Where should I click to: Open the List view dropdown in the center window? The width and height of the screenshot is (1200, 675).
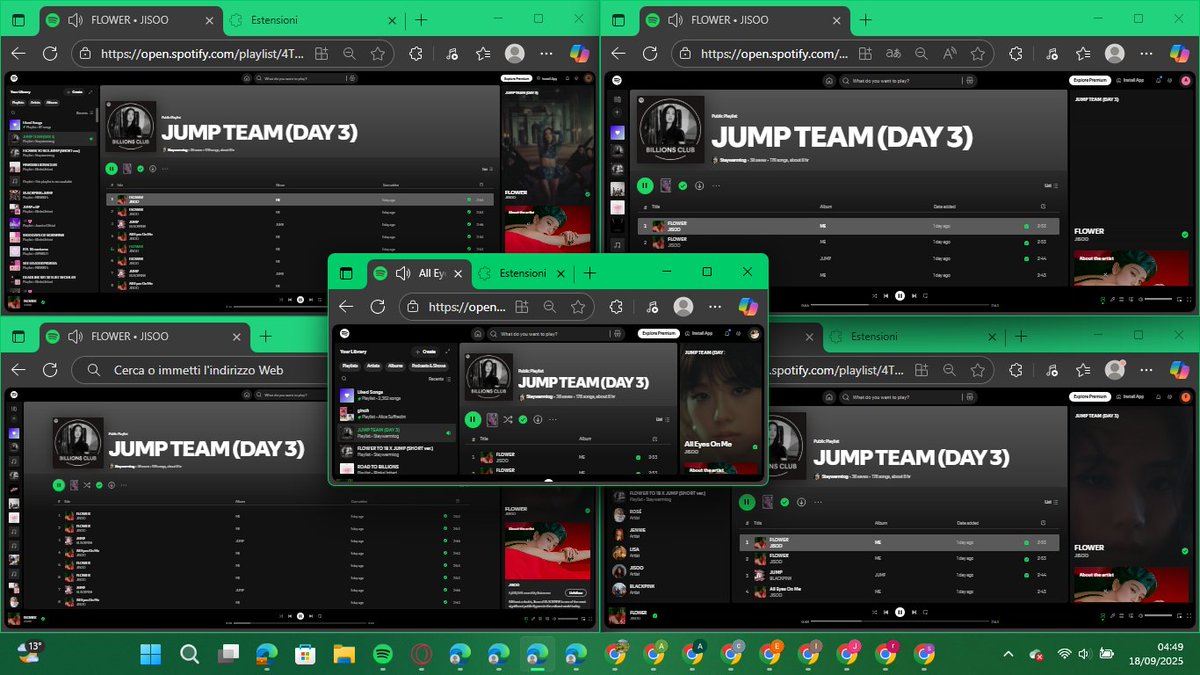(663, 419)
